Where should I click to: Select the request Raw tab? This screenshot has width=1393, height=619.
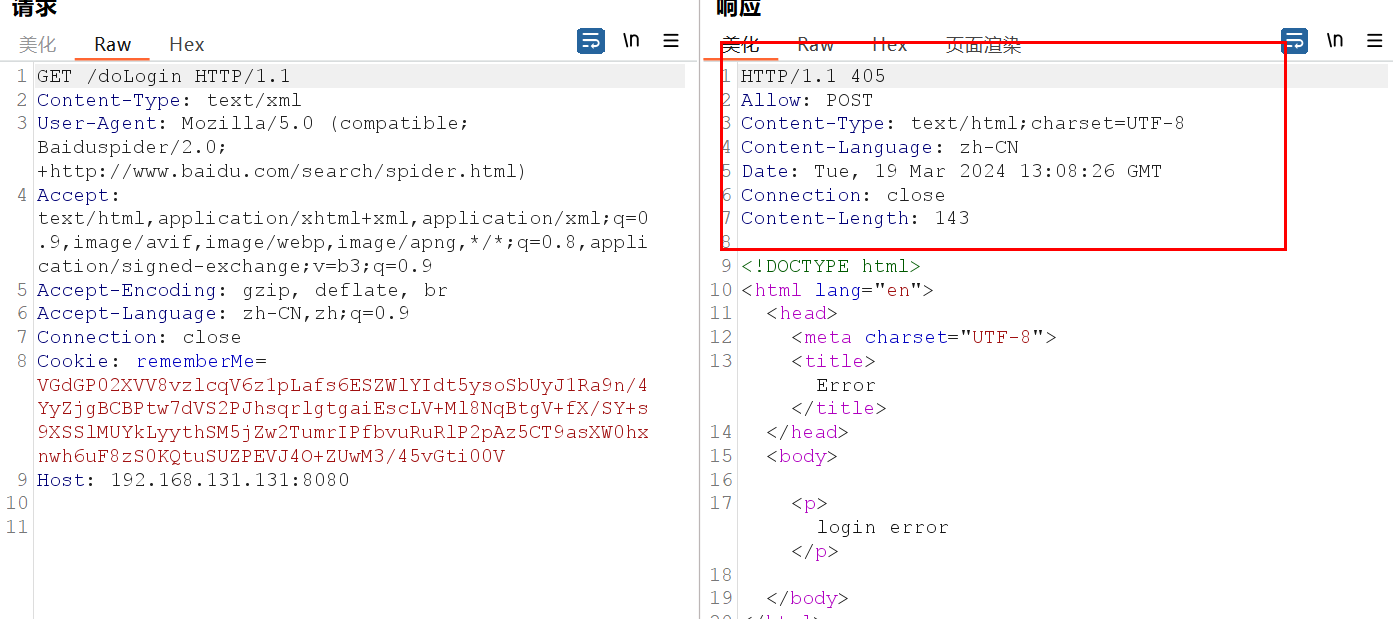(112, 44)
